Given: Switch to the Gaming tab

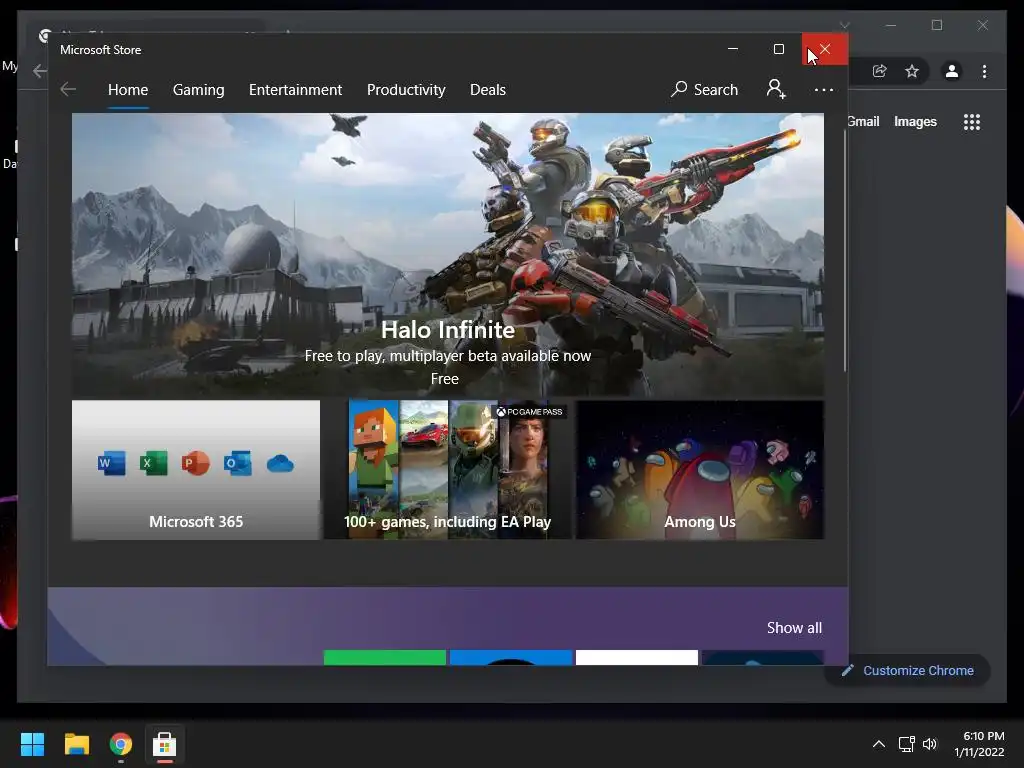Looking at the screenshot, I should (199, 89).
